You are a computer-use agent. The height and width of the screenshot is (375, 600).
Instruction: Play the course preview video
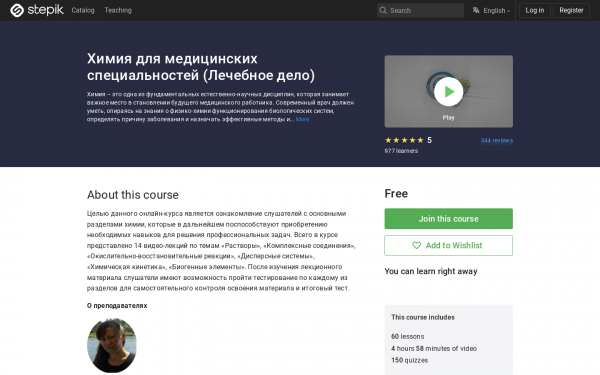448,91
